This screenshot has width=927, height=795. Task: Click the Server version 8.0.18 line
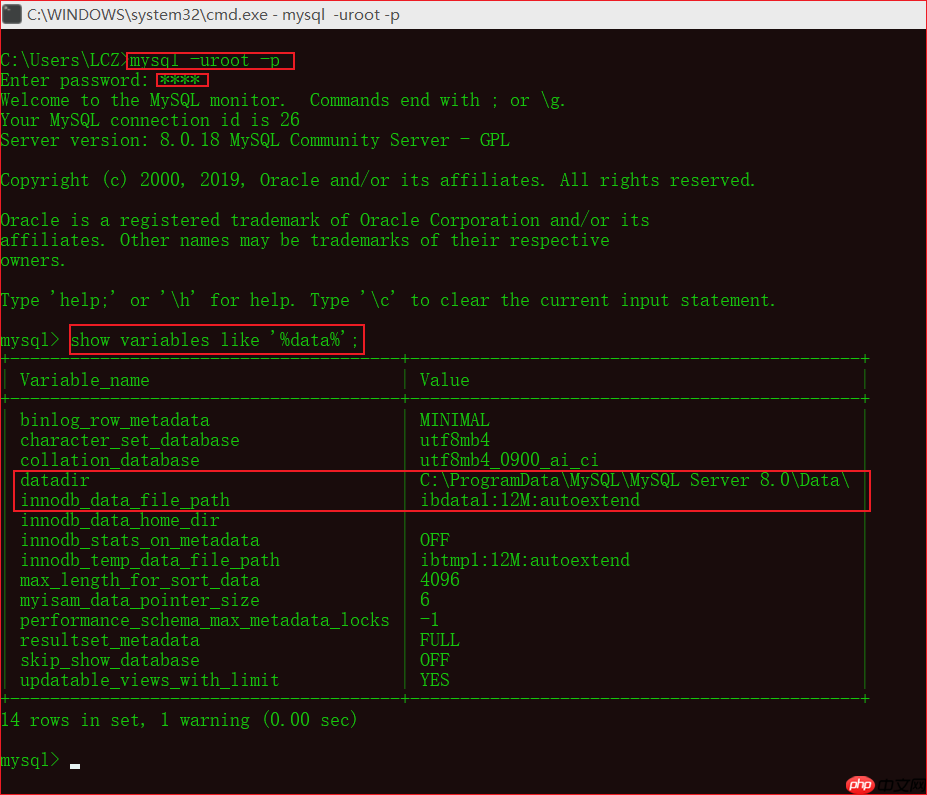250,140
